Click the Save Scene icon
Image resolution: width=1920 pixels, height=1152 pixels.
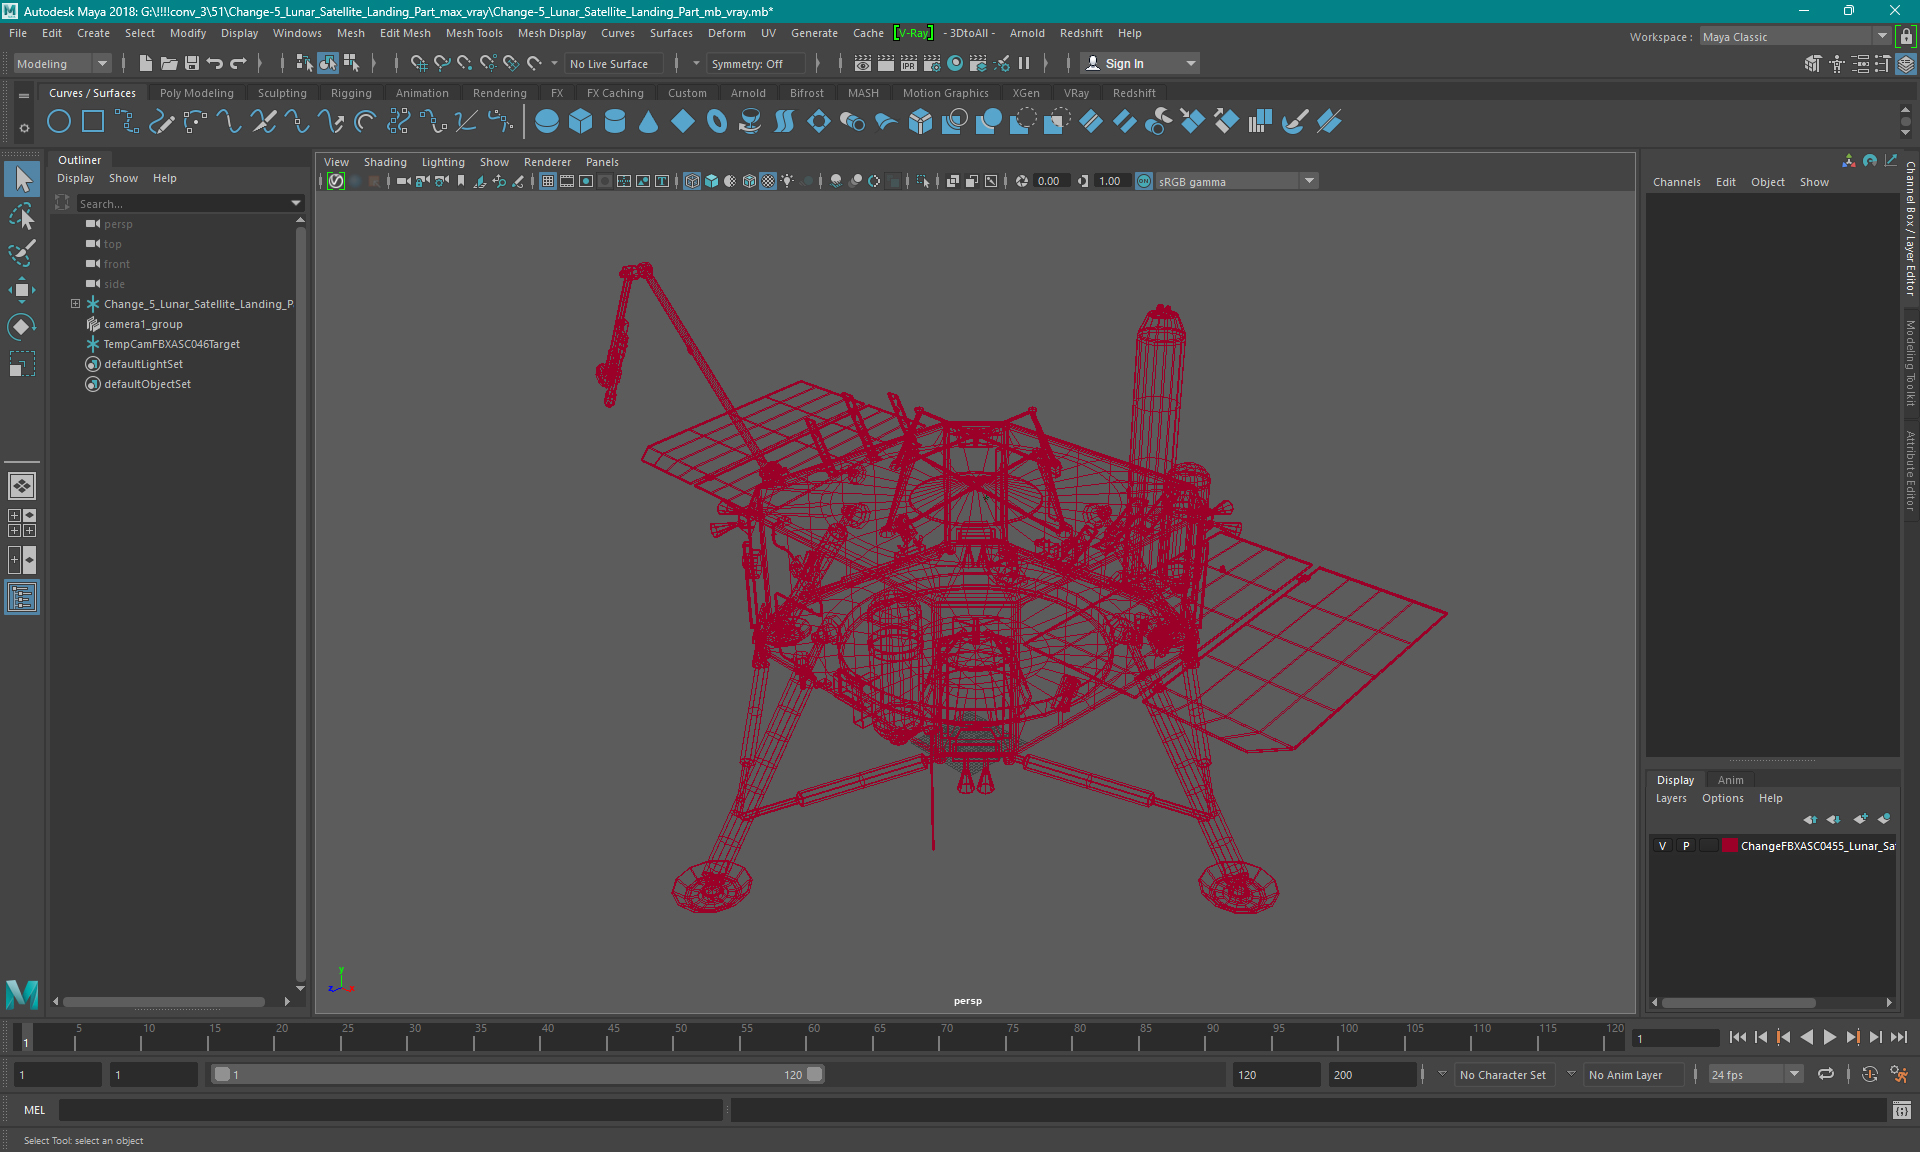(192, 63)
